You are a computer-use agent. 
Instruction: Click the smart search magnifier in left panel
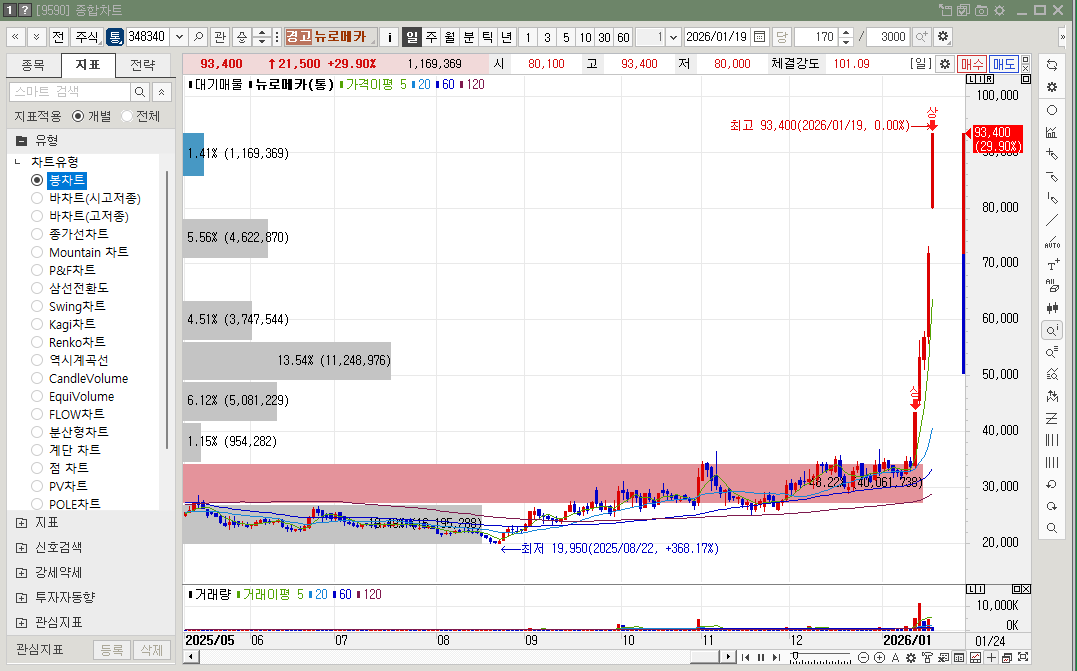[x=139, y=92]
